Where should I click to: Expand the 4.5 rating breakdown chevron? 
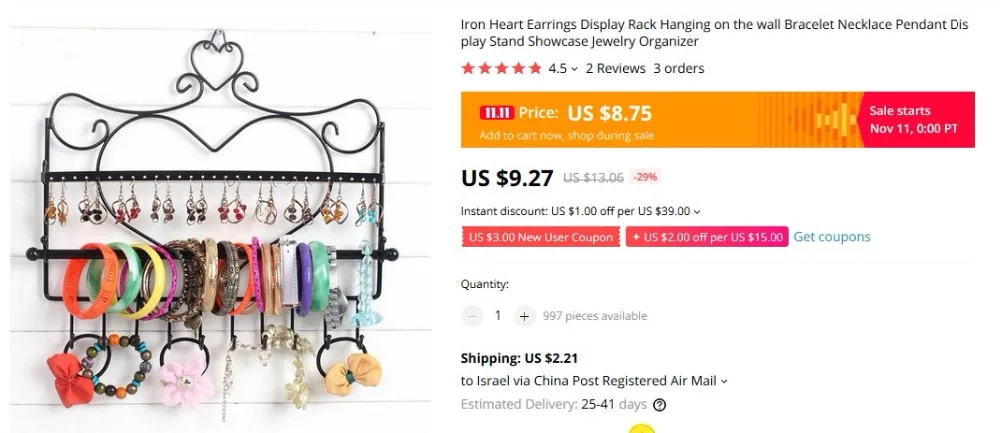574,69
